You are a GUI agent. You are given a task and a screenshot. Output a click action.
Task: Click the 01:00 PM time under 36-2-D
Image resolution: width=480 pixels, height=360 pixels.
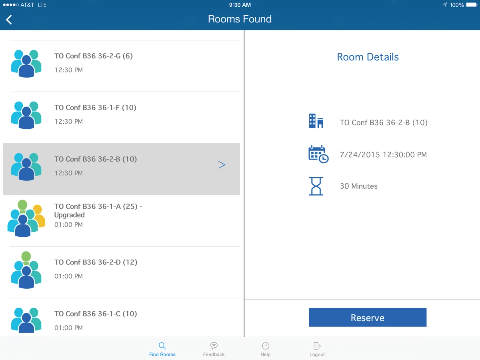click(x=69, y=276)
